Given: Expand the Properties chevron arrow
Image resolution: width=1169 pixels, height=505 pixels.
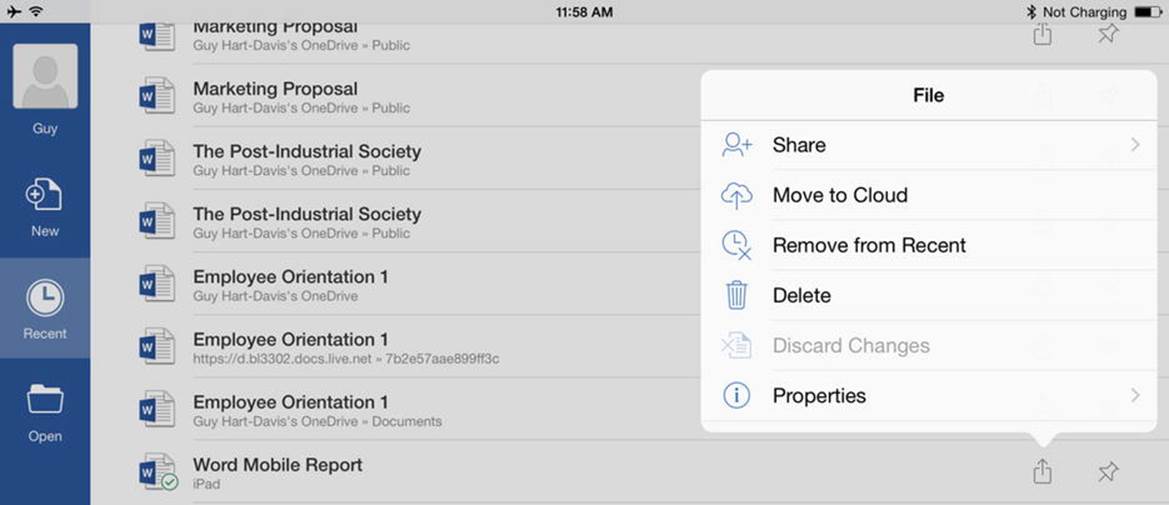Looking at the screenshot, I should (x=1135, y=395).
